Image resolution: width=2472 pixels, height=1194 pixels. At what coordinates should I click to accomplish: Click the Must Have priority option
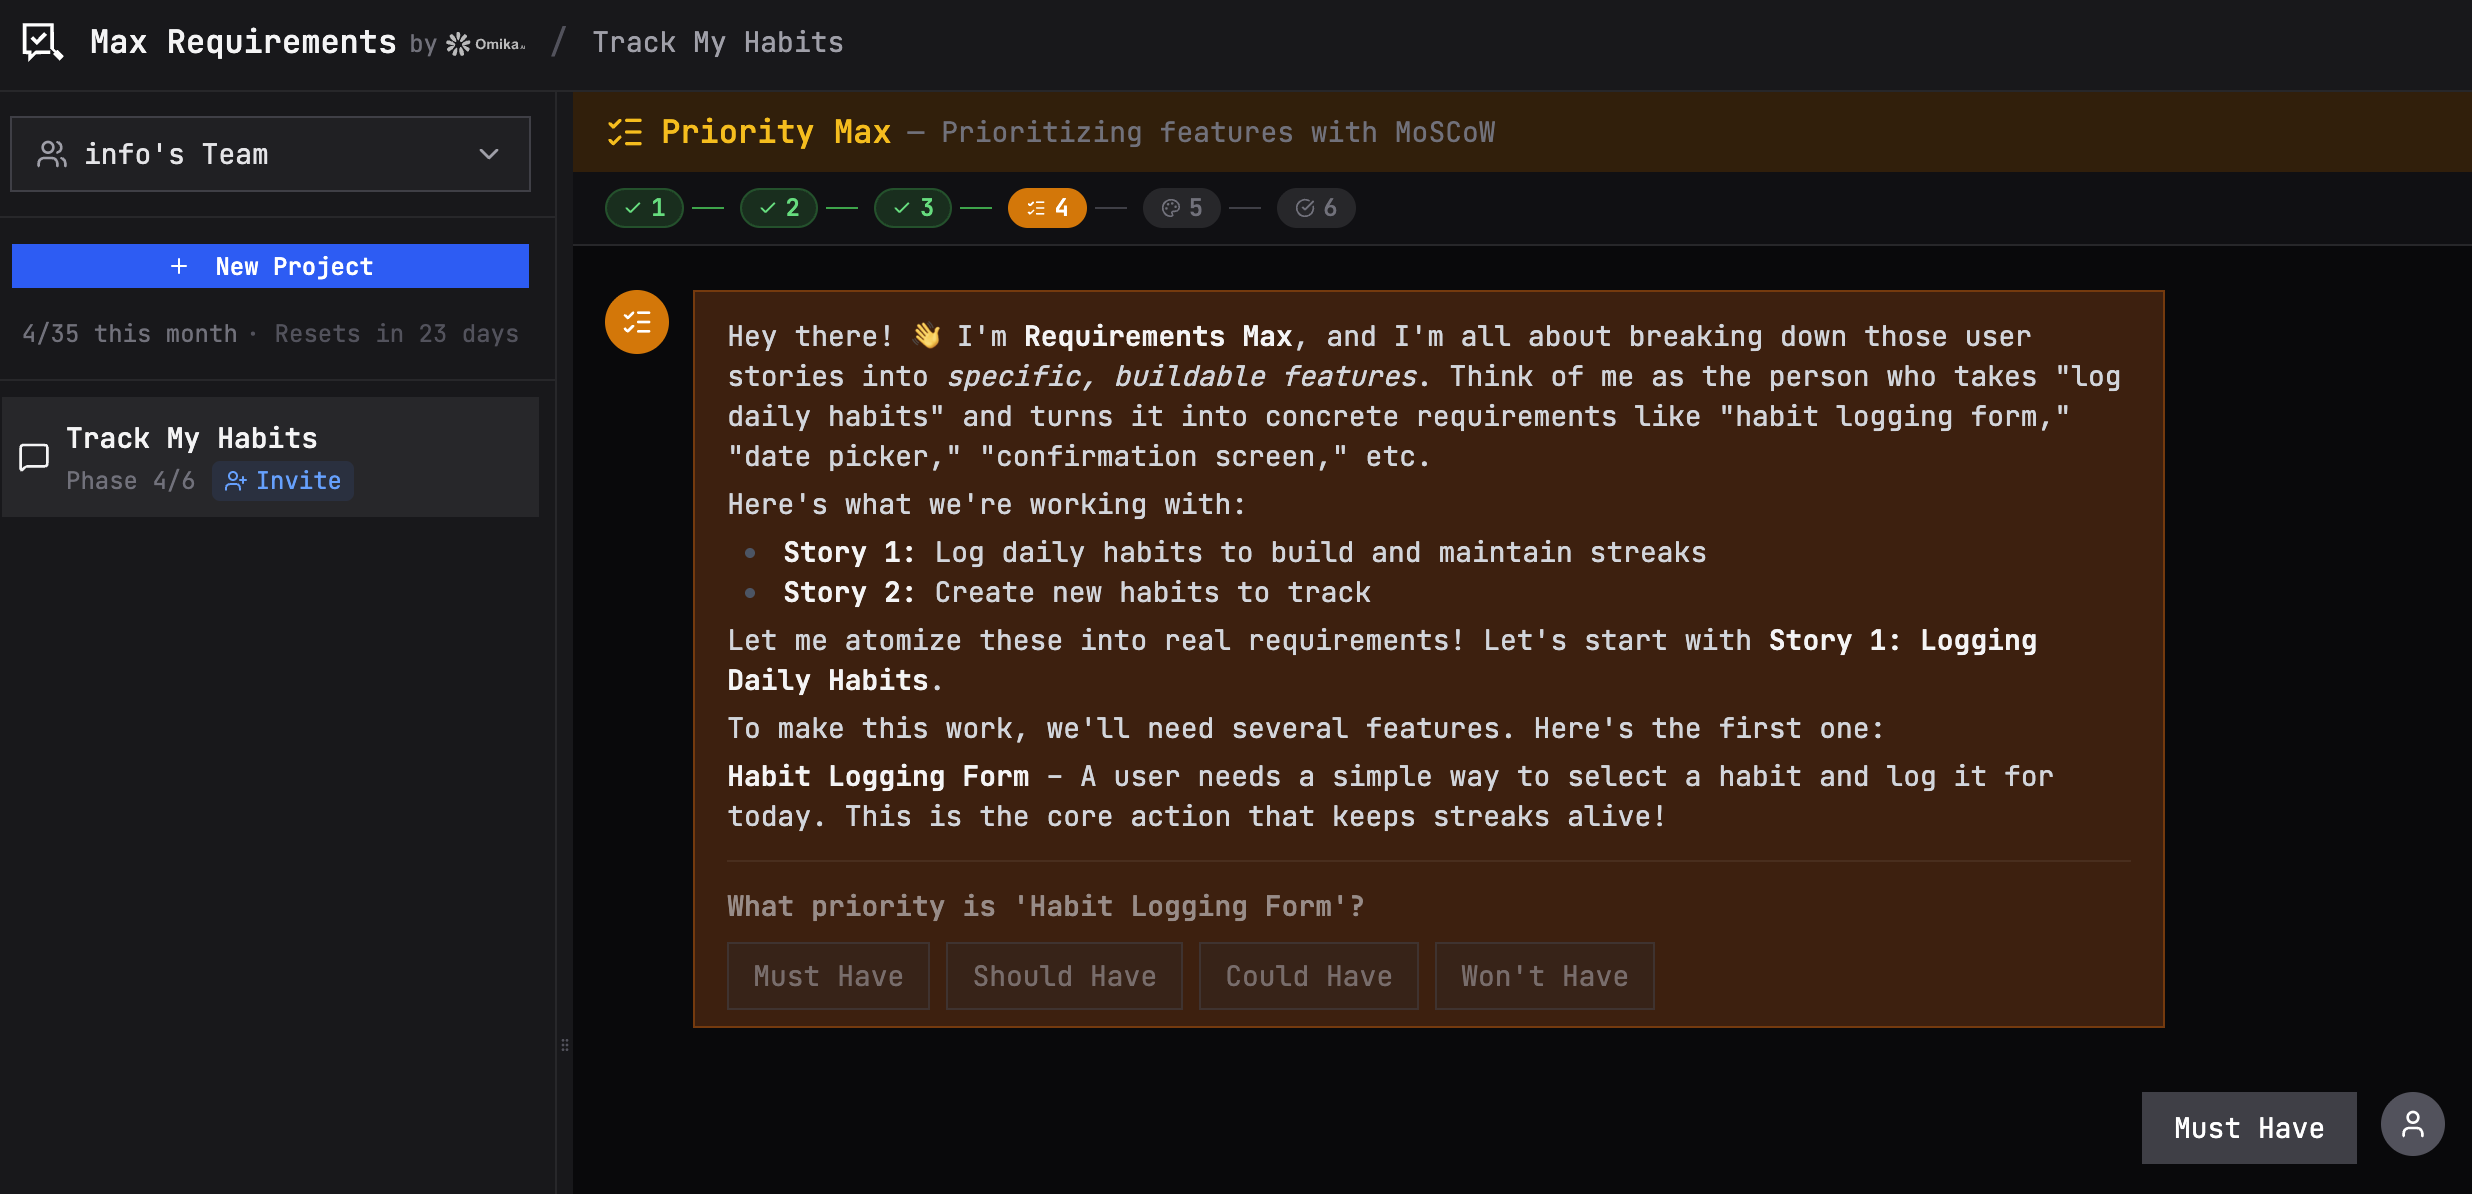[x=828, y=975]
